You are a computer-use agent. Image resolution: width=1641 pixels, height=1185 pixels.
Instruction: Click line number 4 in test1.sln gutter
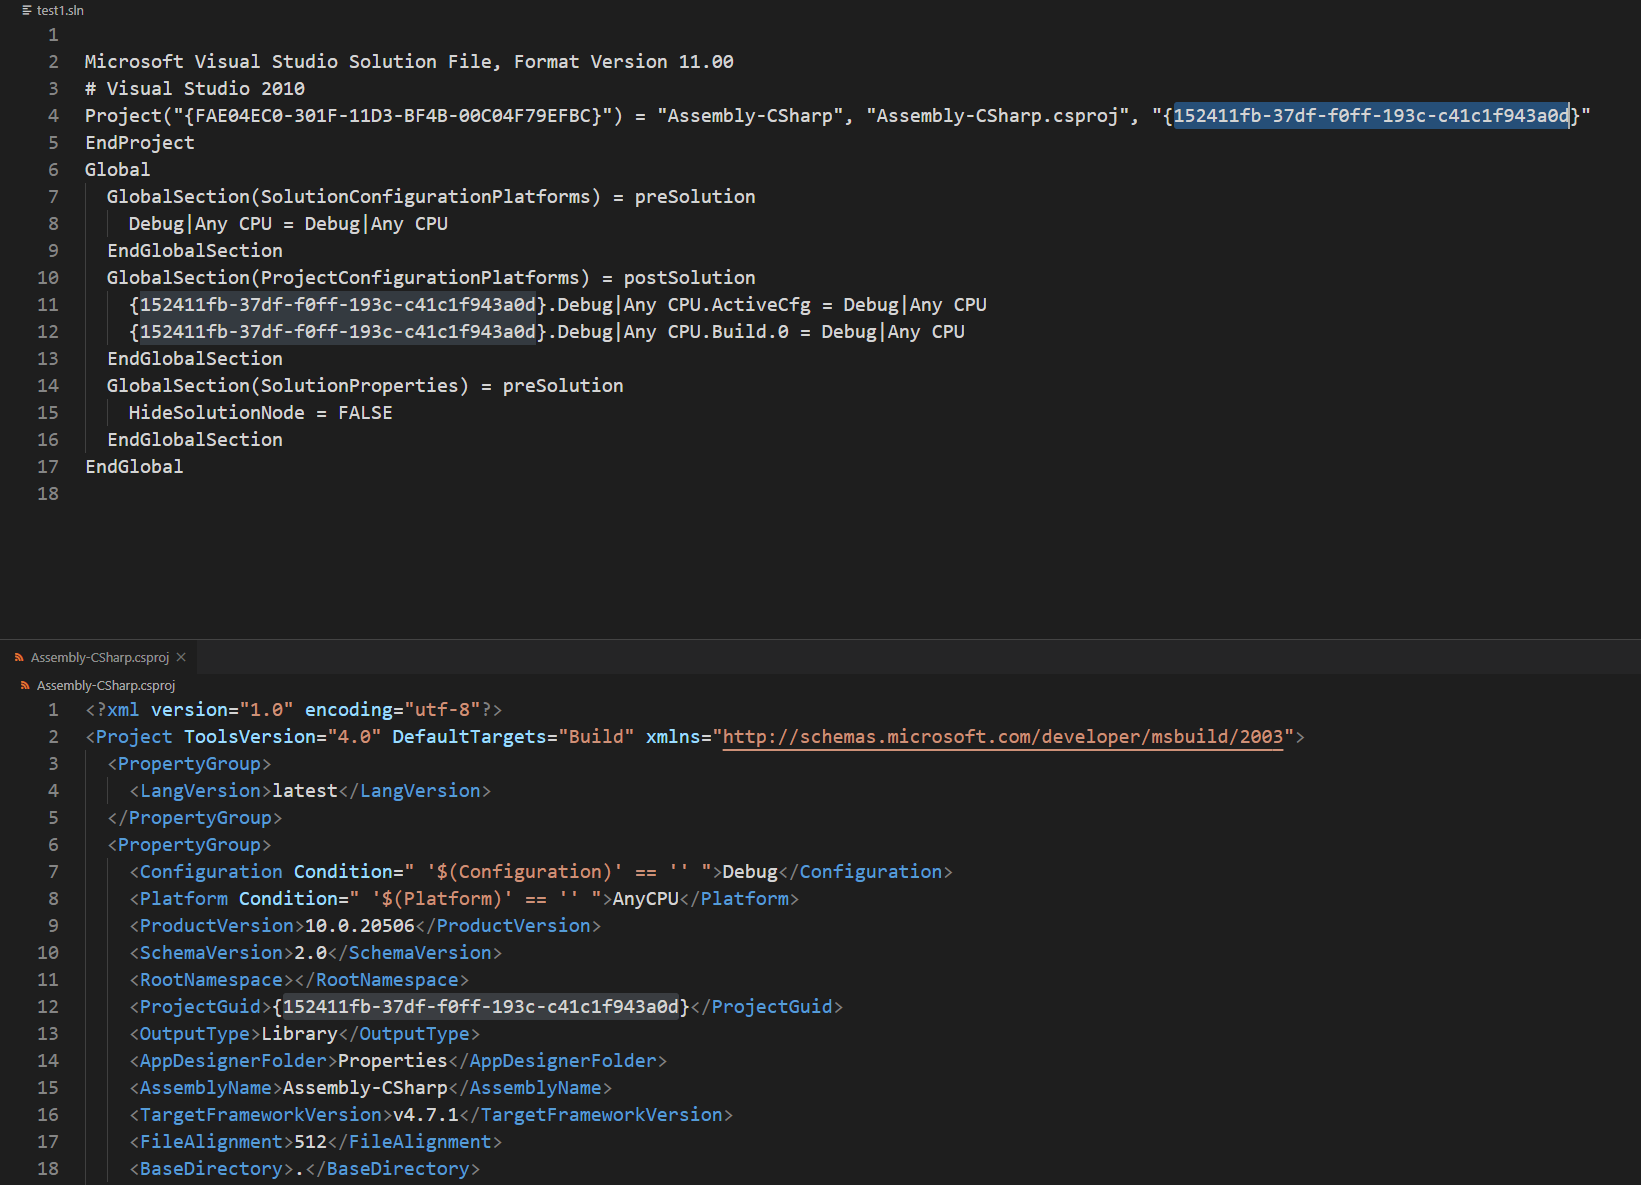[53, 116]
